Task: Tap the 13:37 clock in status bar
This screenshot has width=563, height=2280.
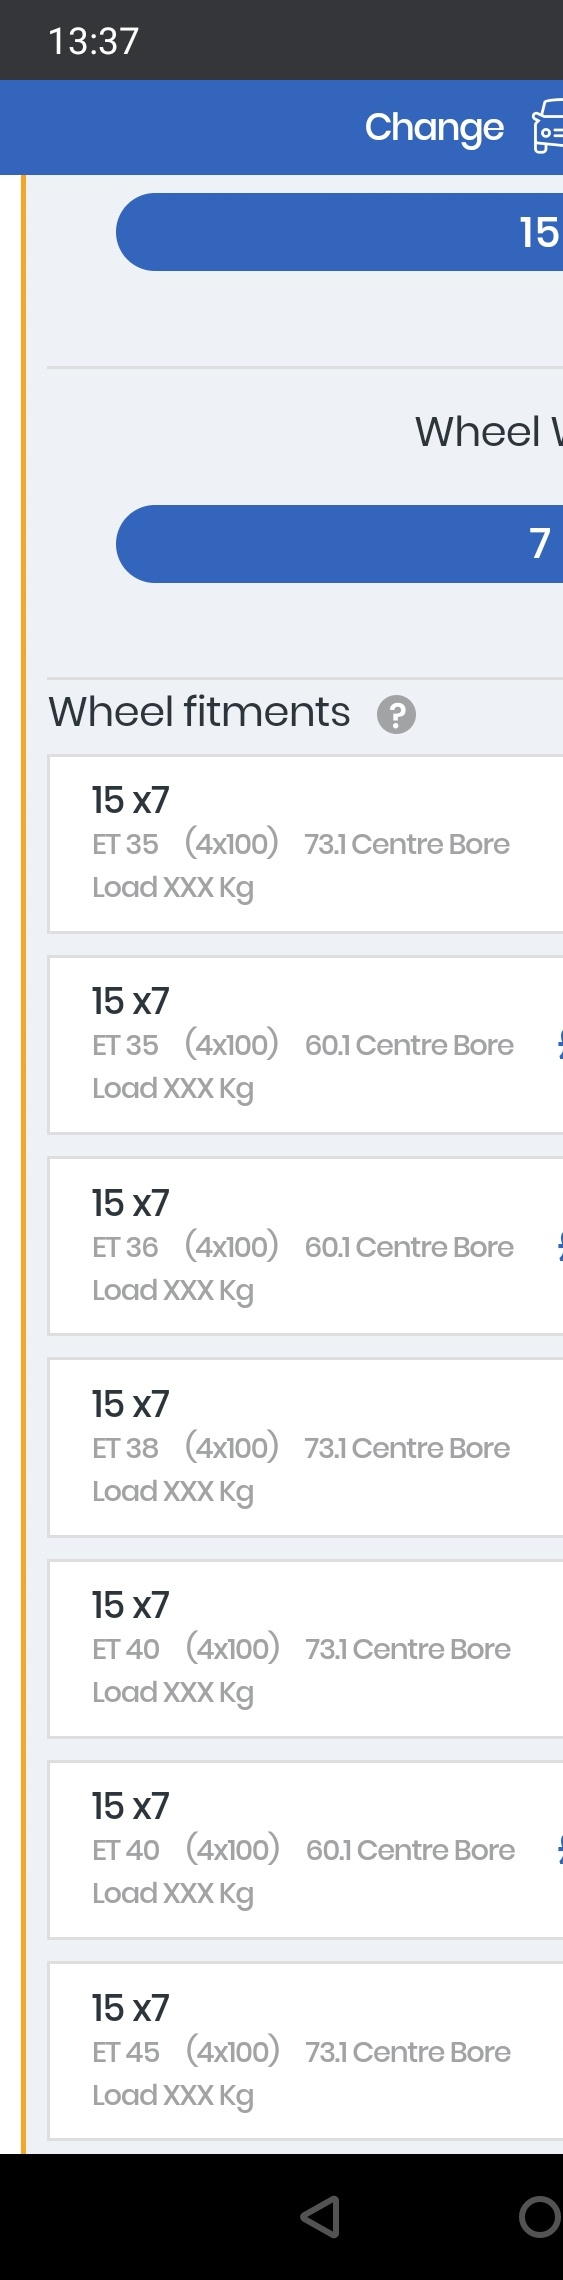Action: point(94,41)
